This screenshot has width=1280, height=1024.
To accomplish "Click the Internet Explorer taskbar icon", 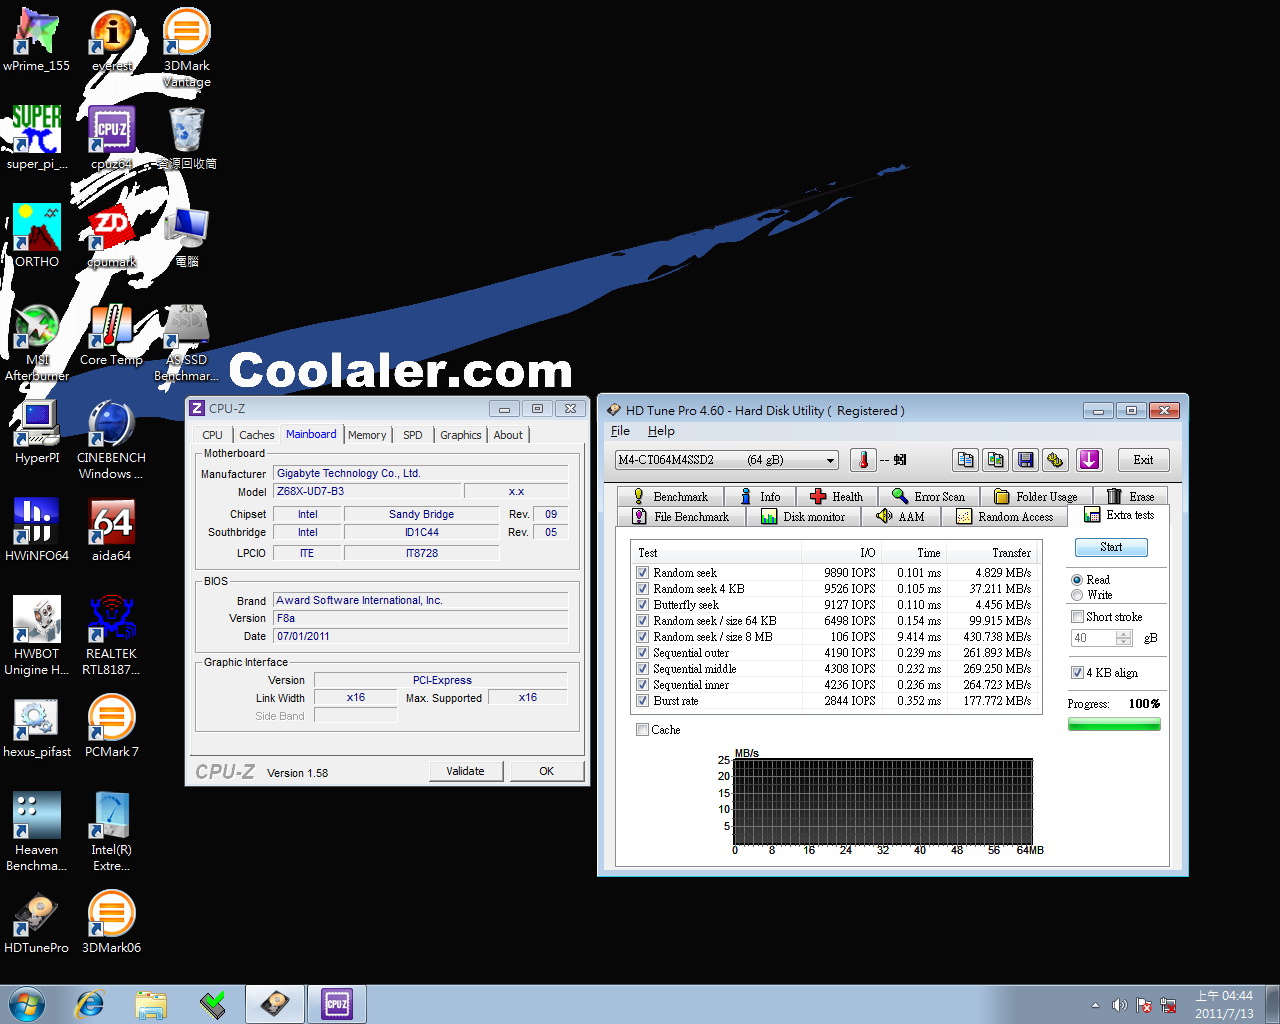I will coord(90,1004).
